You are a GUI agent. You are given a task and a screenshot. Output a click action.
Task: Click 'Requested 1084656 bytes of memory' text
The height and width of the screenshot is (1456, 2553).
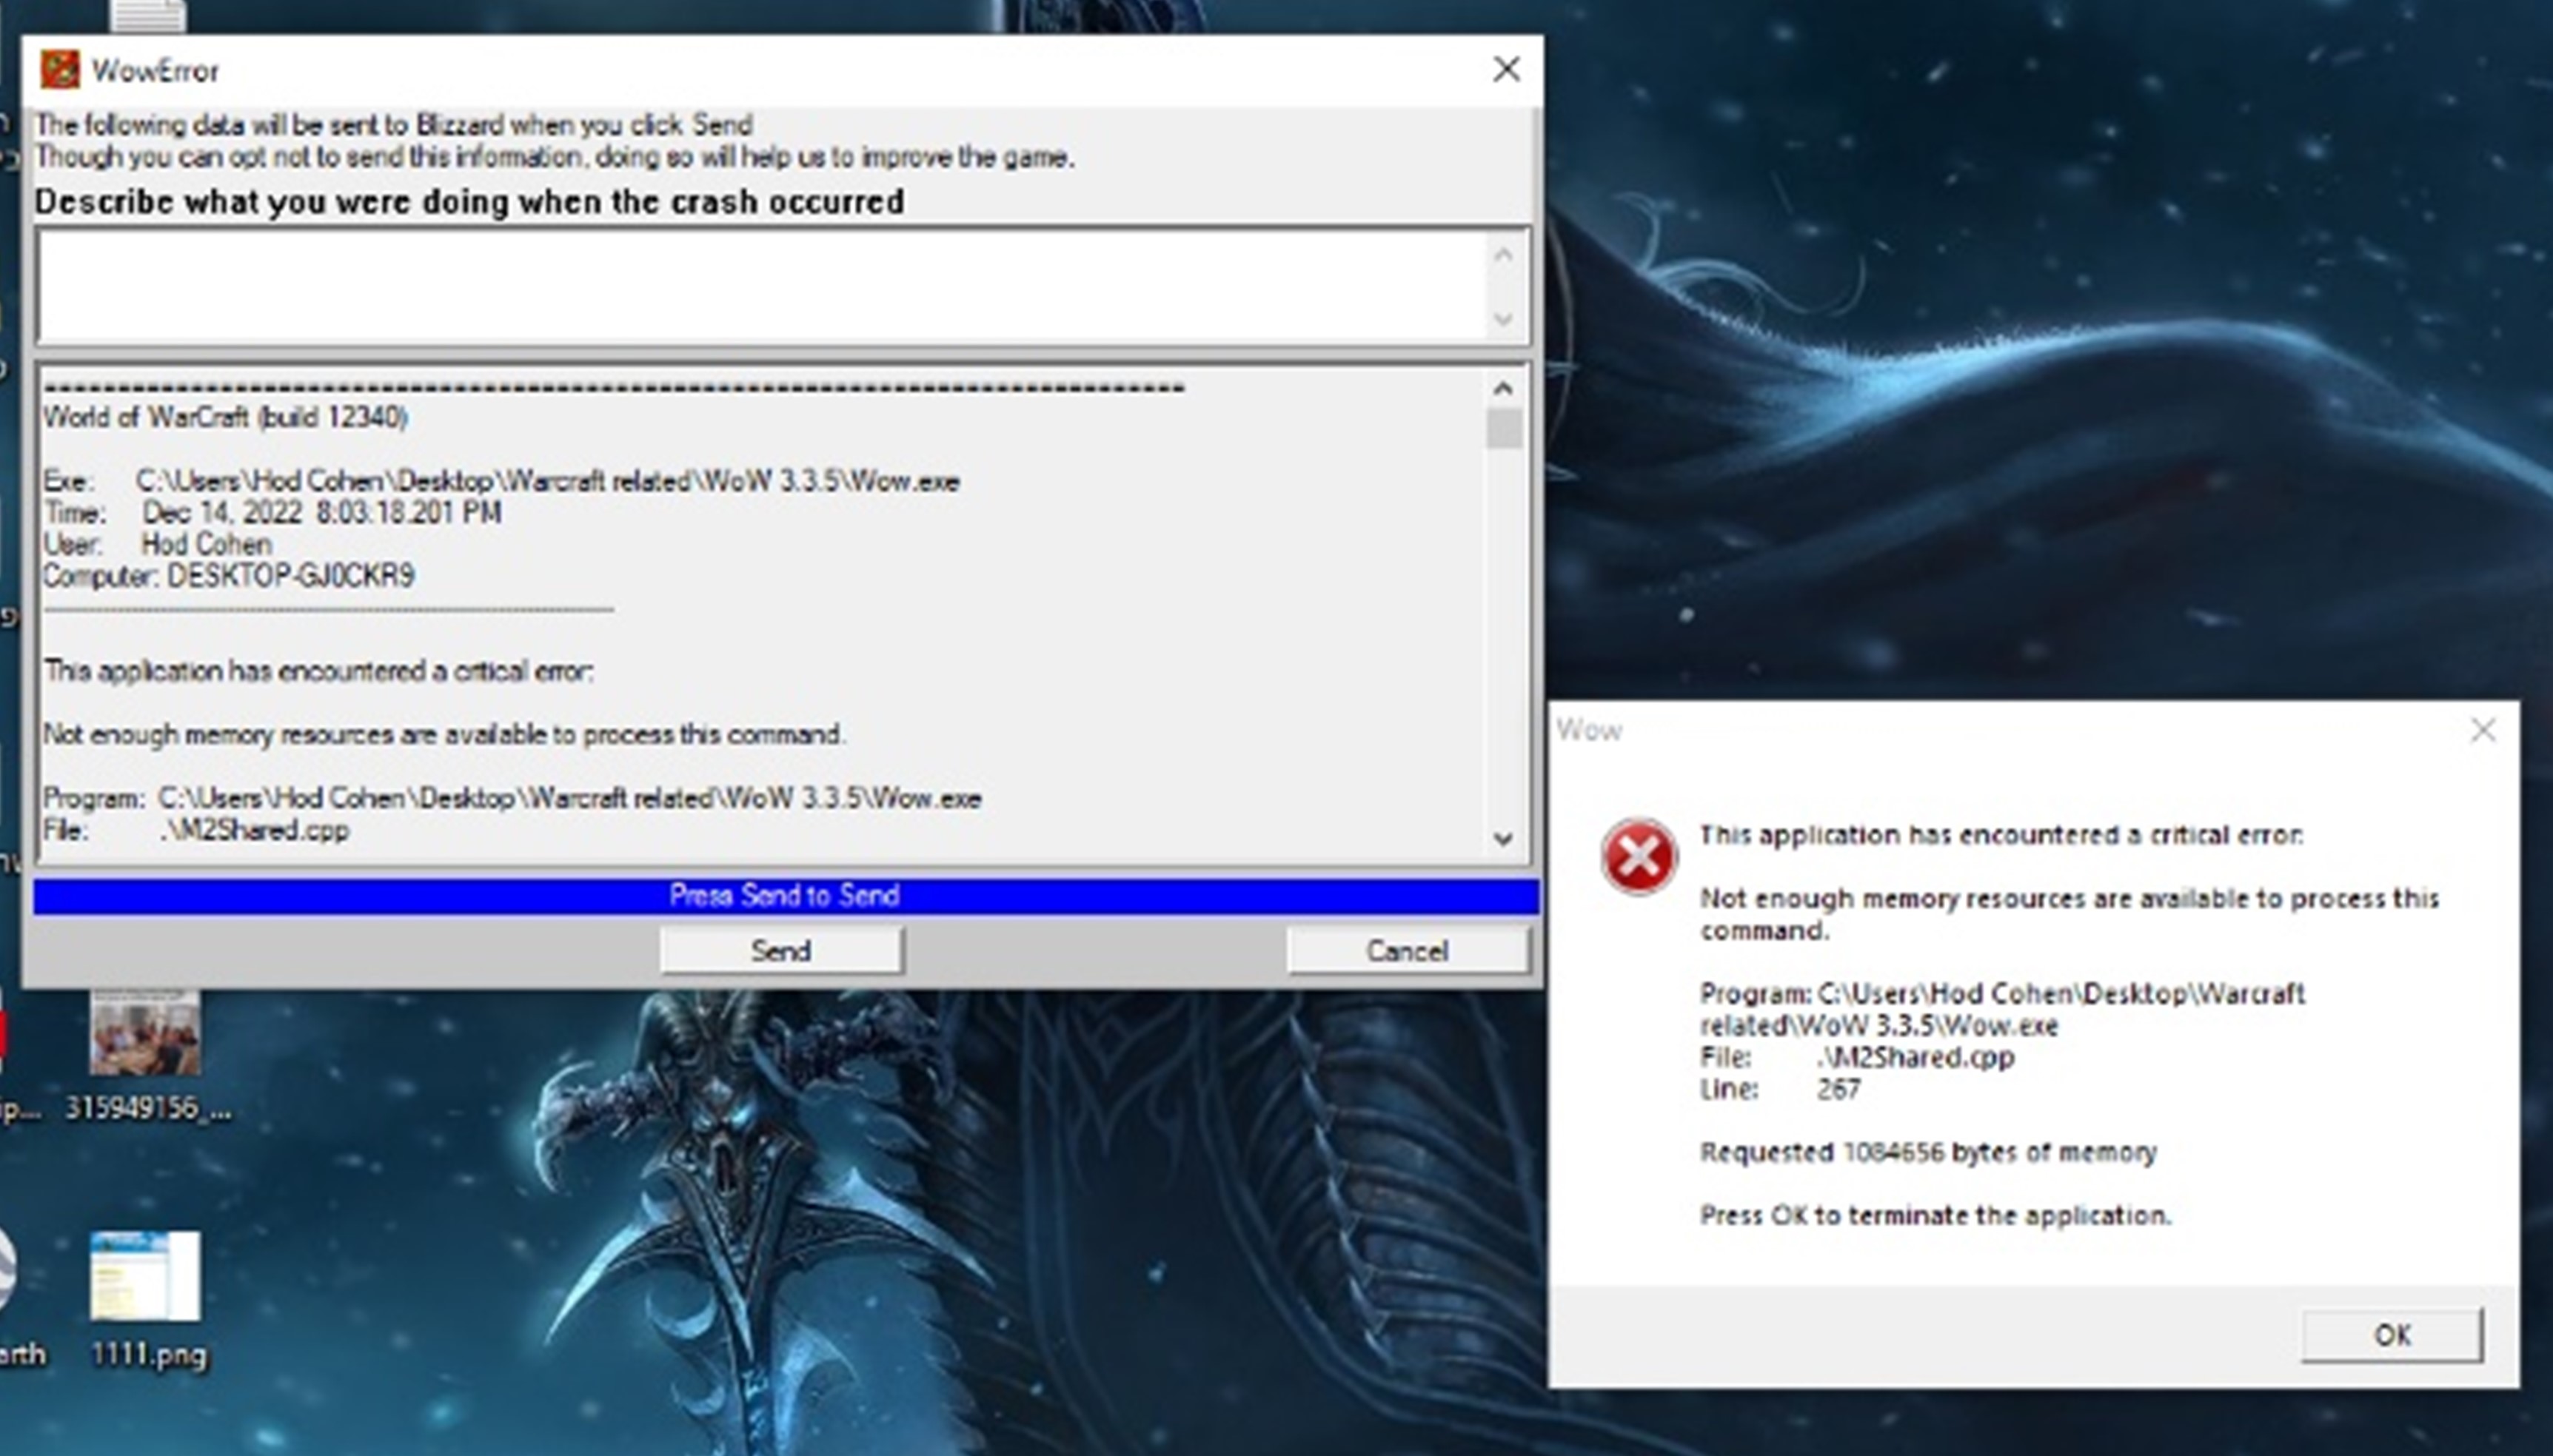pos(1928,1152)
